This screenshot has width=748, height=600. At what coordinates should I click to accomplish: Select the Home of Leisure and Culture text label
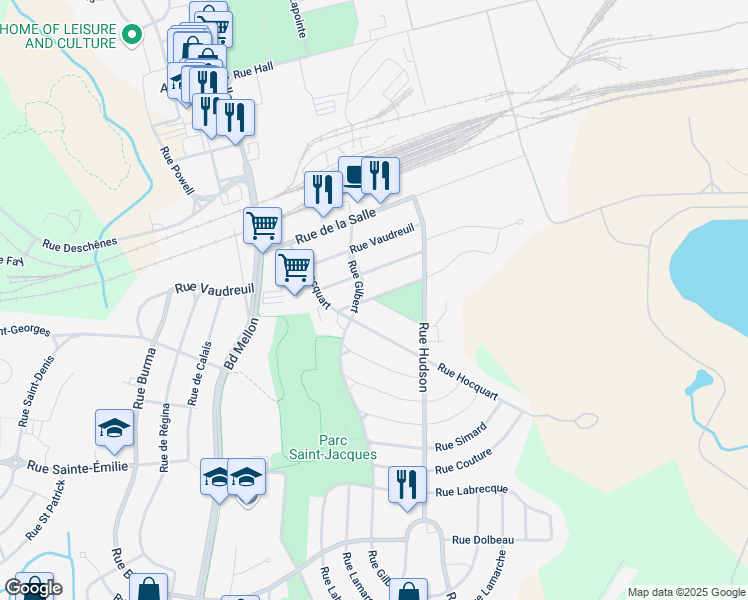(58, 36)
